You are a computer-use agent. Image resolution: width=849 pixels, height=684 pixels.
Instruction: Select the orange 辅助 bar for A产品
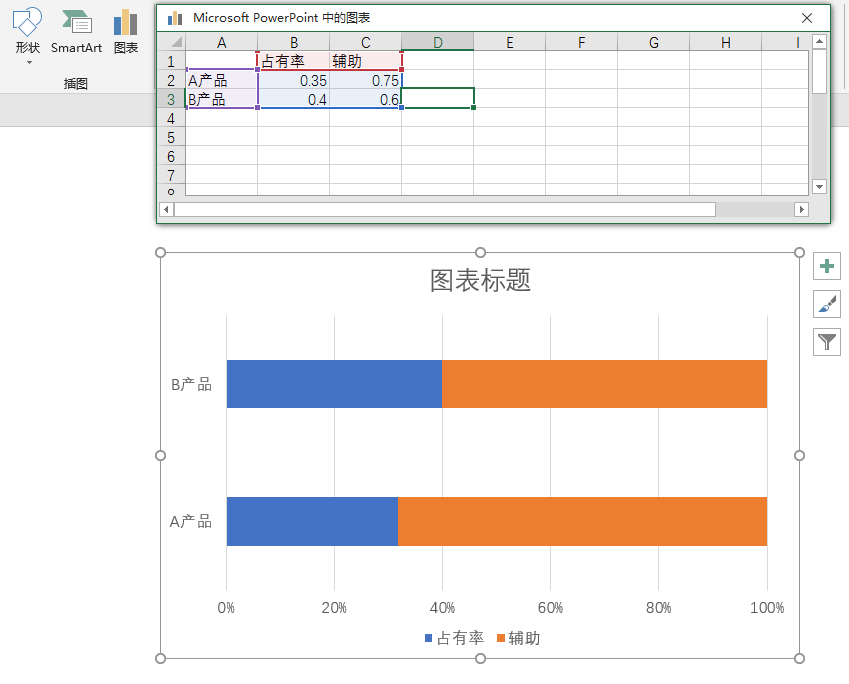point(582,521)
